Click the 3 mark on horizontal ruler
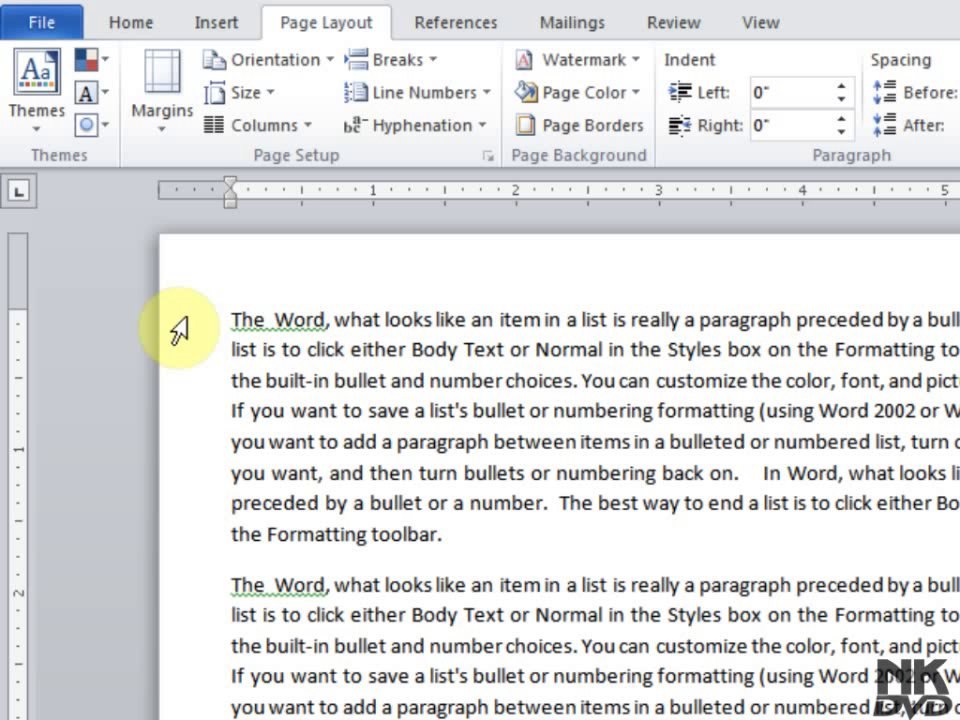The height and width of the screenshot is (720, 960). [x=659, y=190]
